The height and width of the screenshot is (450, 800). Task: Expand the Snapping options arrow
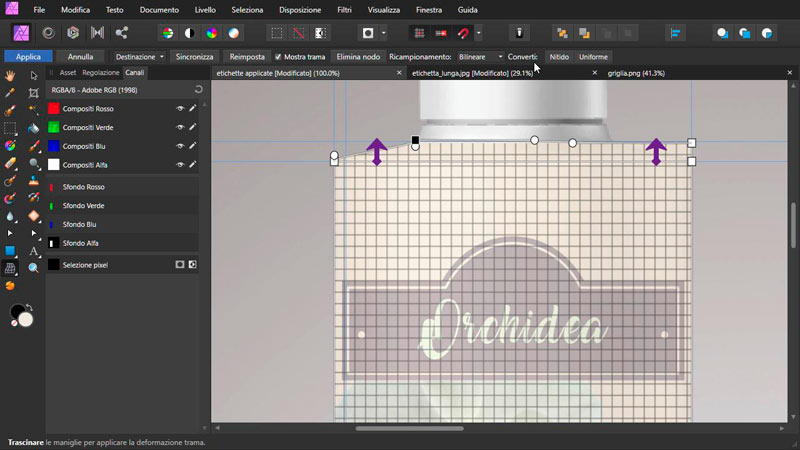479,33
